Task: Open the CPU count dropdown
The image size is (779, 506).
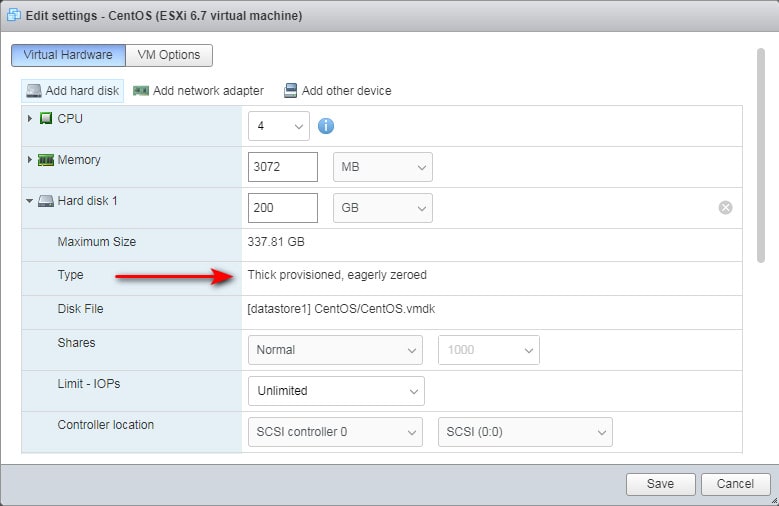Action: (279, 126)
